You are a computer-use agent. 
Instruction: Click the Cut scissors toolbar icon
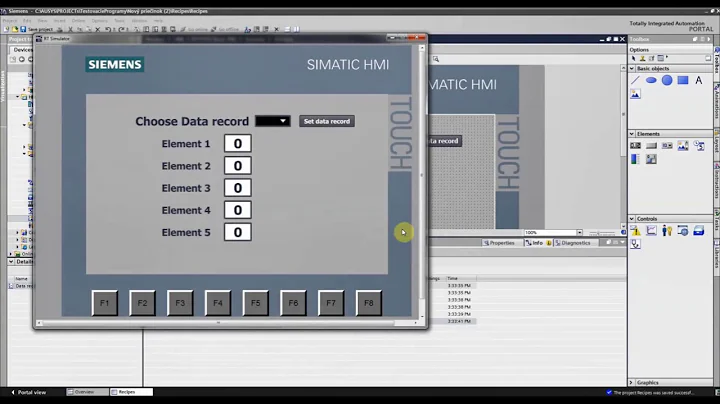pyautogui.click(x=70, y=29)
